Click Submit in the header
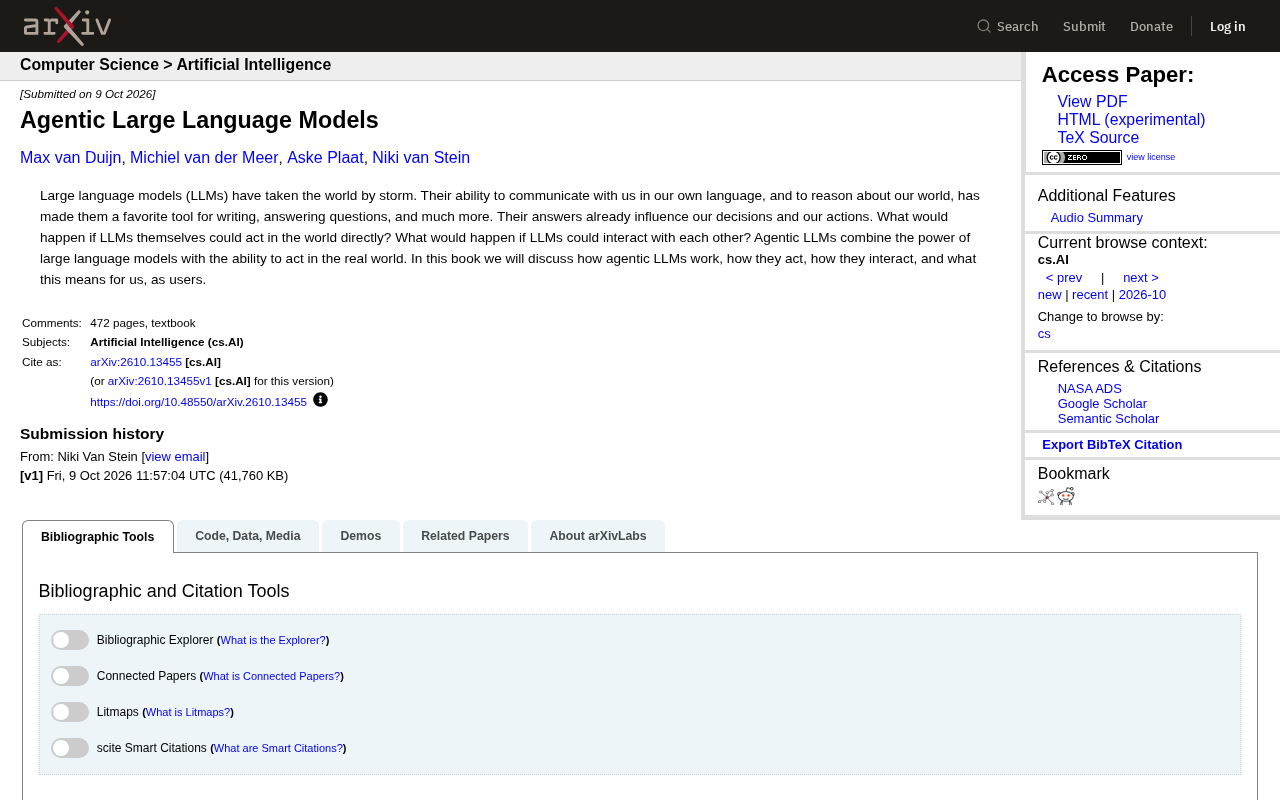The image size is (1280, 800). pos(1084,26)
